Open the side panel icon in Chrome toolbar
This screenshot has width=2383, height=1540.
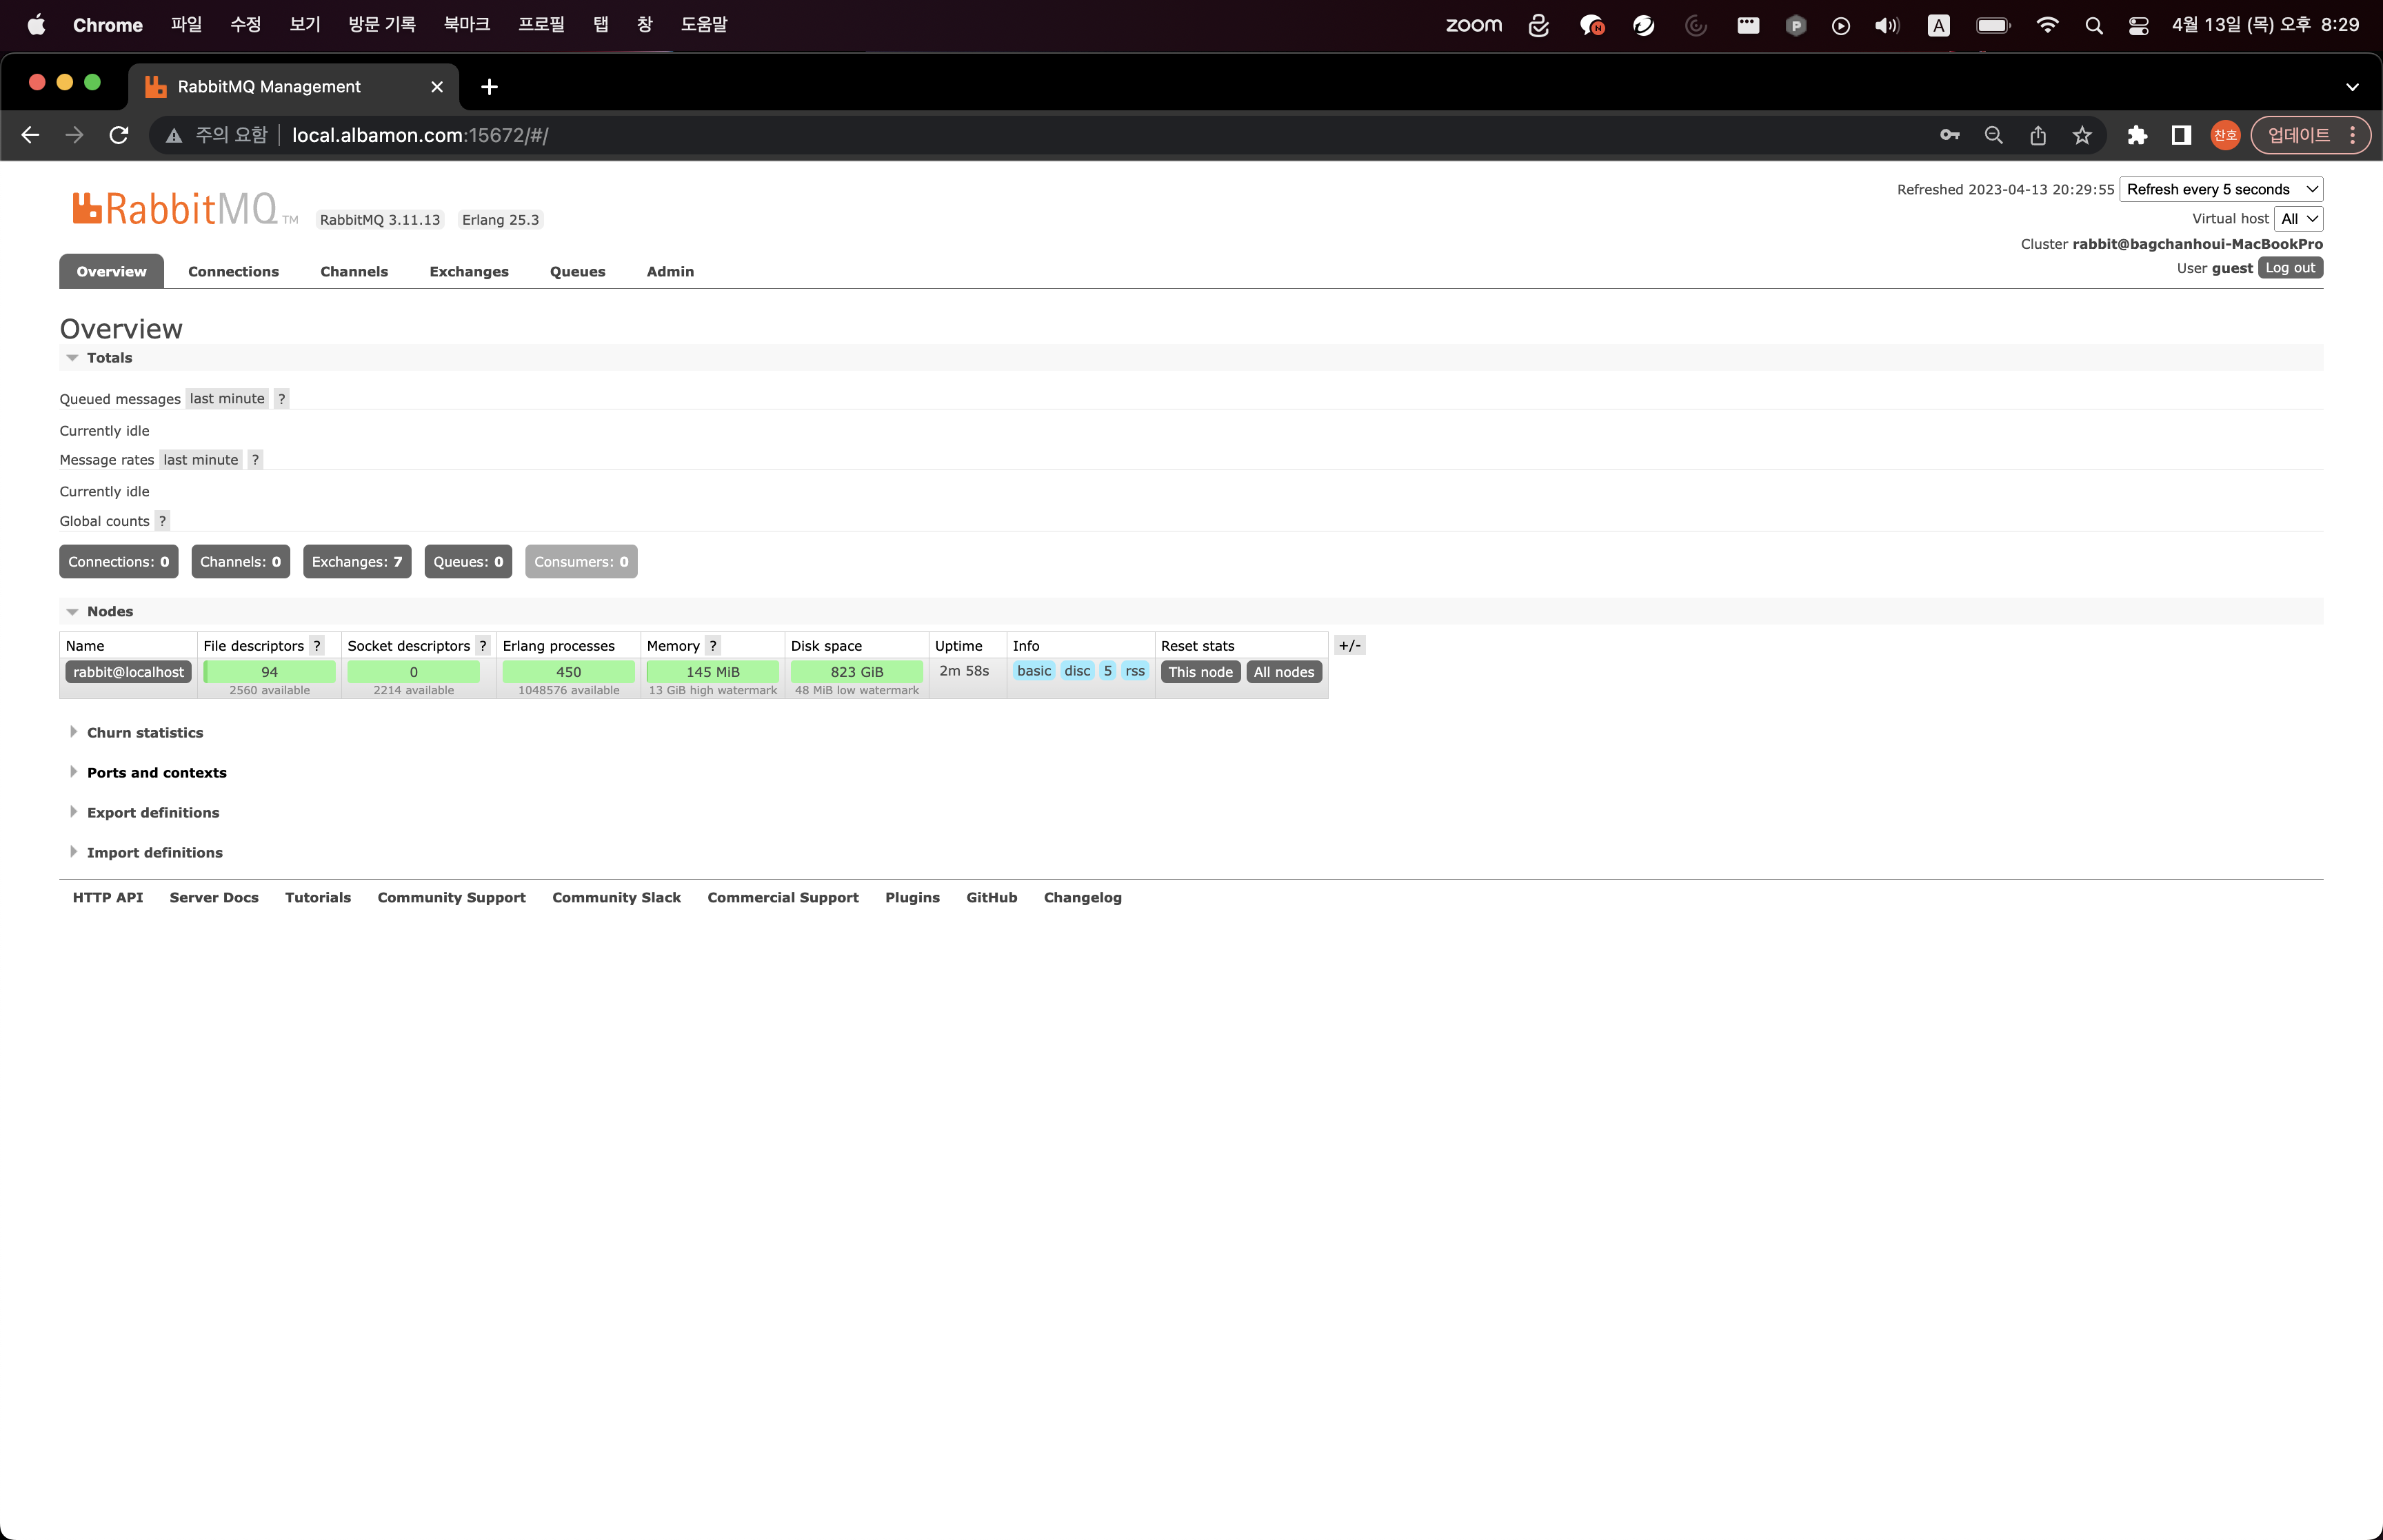[2181, 135]
